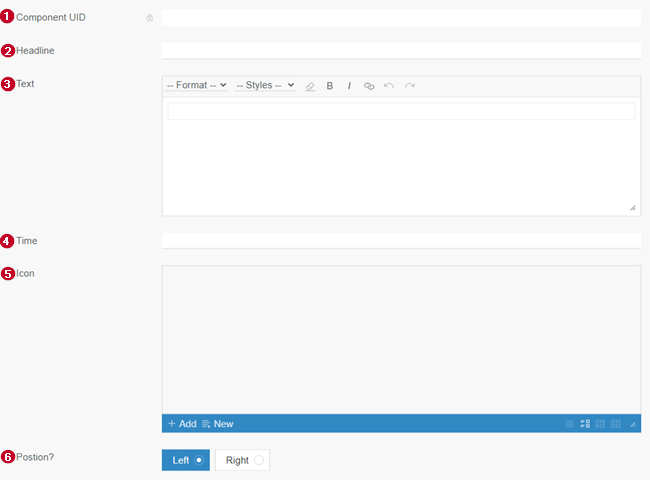Select the Right position radio option
The width and height of the screenshot is (650, 480).
[x=243, y=460]
